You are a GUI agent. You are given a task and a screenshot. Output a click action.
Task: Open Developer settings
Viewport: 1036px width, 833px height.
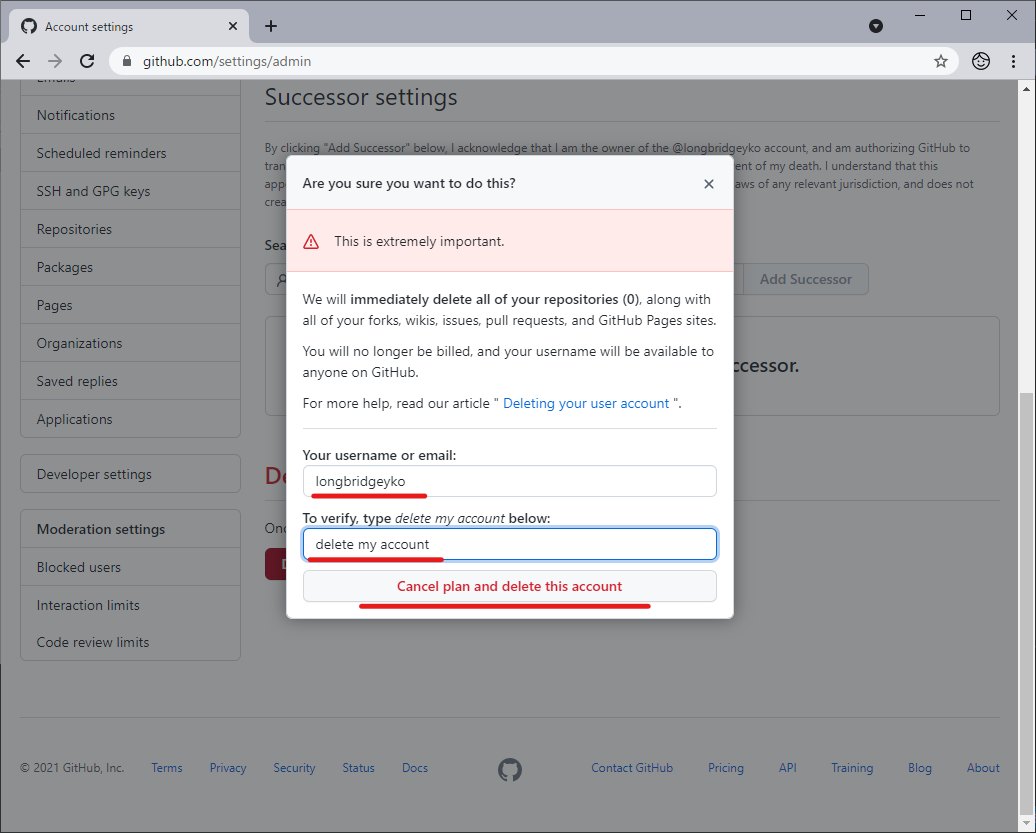point(130,474)
